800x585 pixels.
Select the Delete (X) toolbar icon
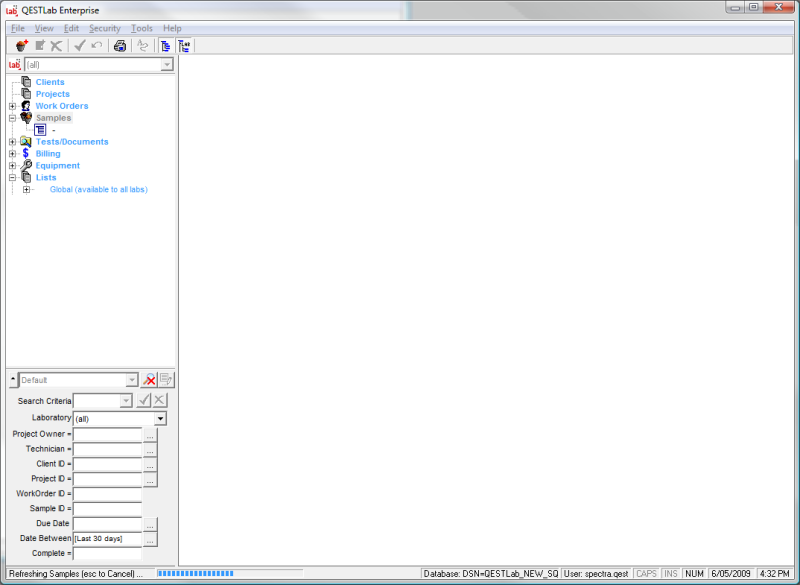(x=55, y=45)
